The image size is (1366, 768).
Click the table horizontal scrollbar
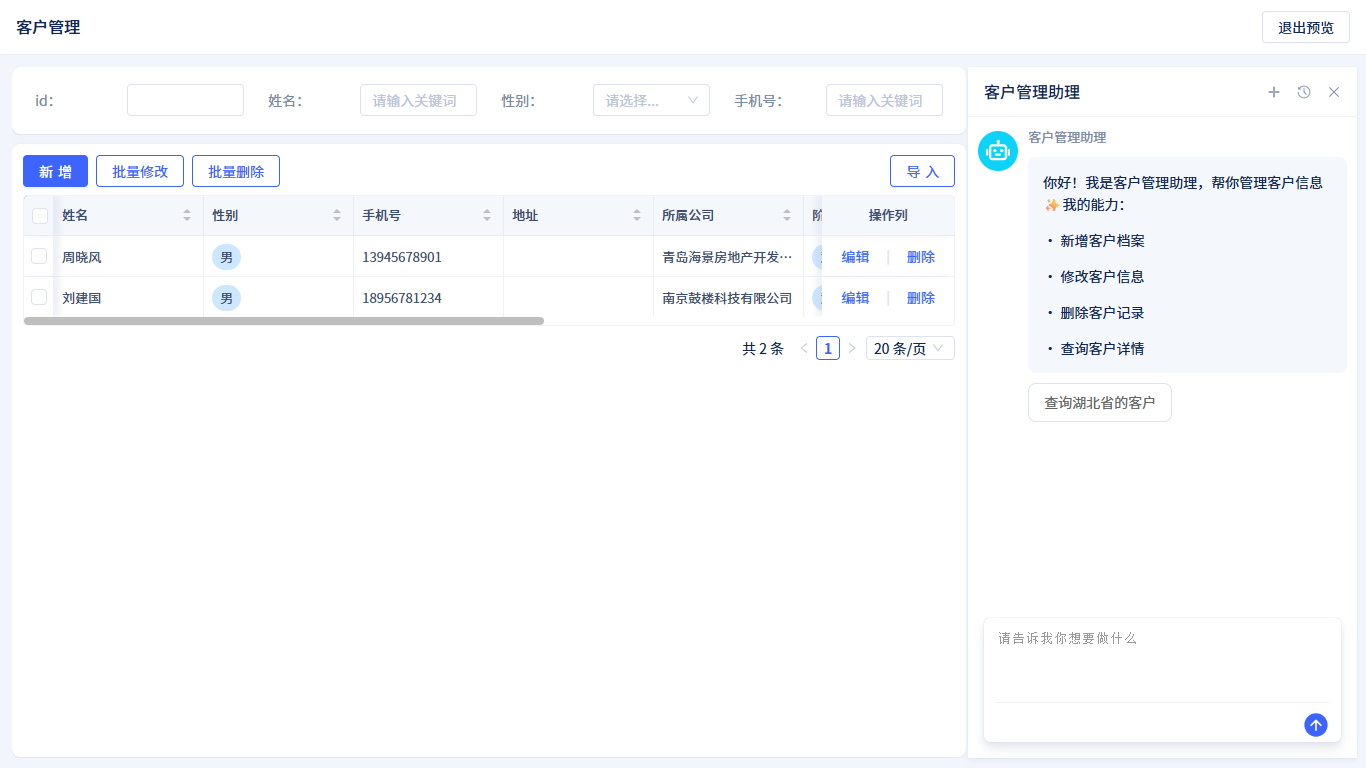pyautogui.click(x=284, y=321)
